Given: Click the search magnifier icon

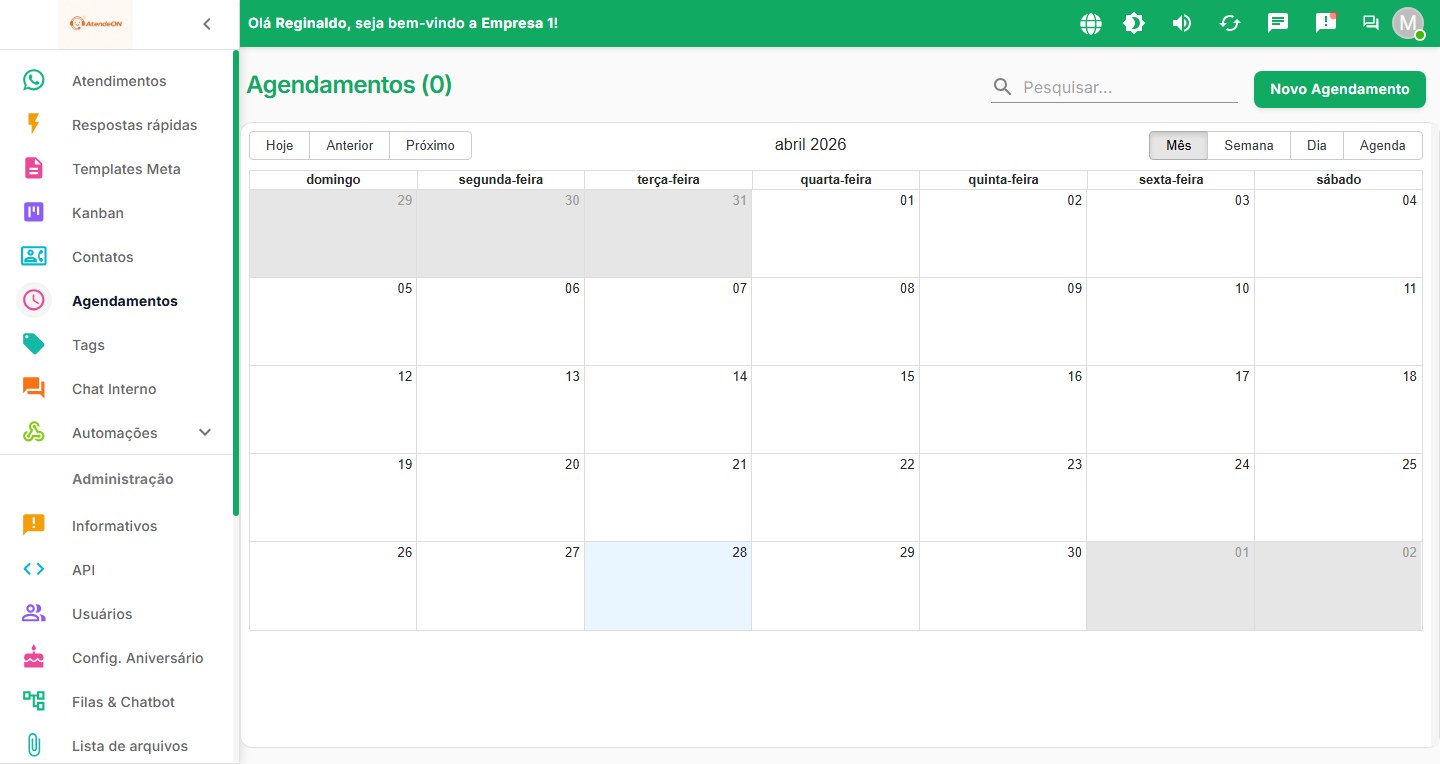Looking at the screenshot, I should pyautogui.click(x=1003, y=87).
